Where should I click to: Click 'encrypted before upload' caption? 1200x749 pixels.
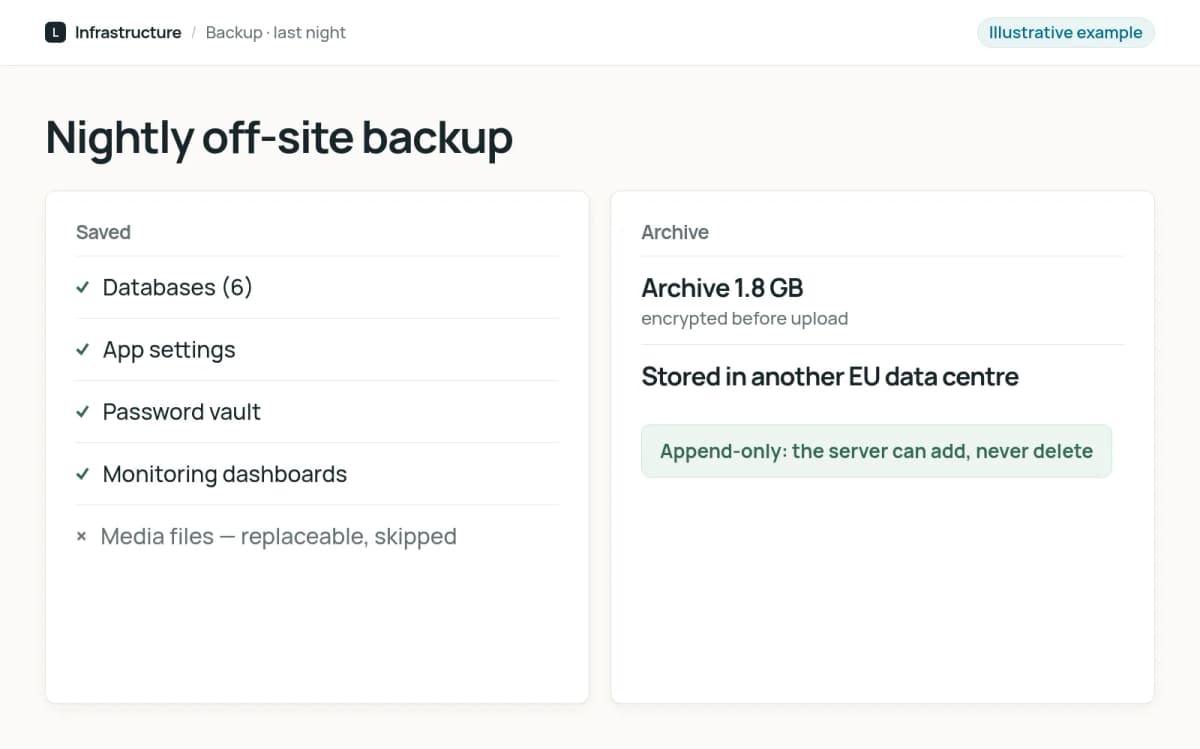click(x=745, y=319)
